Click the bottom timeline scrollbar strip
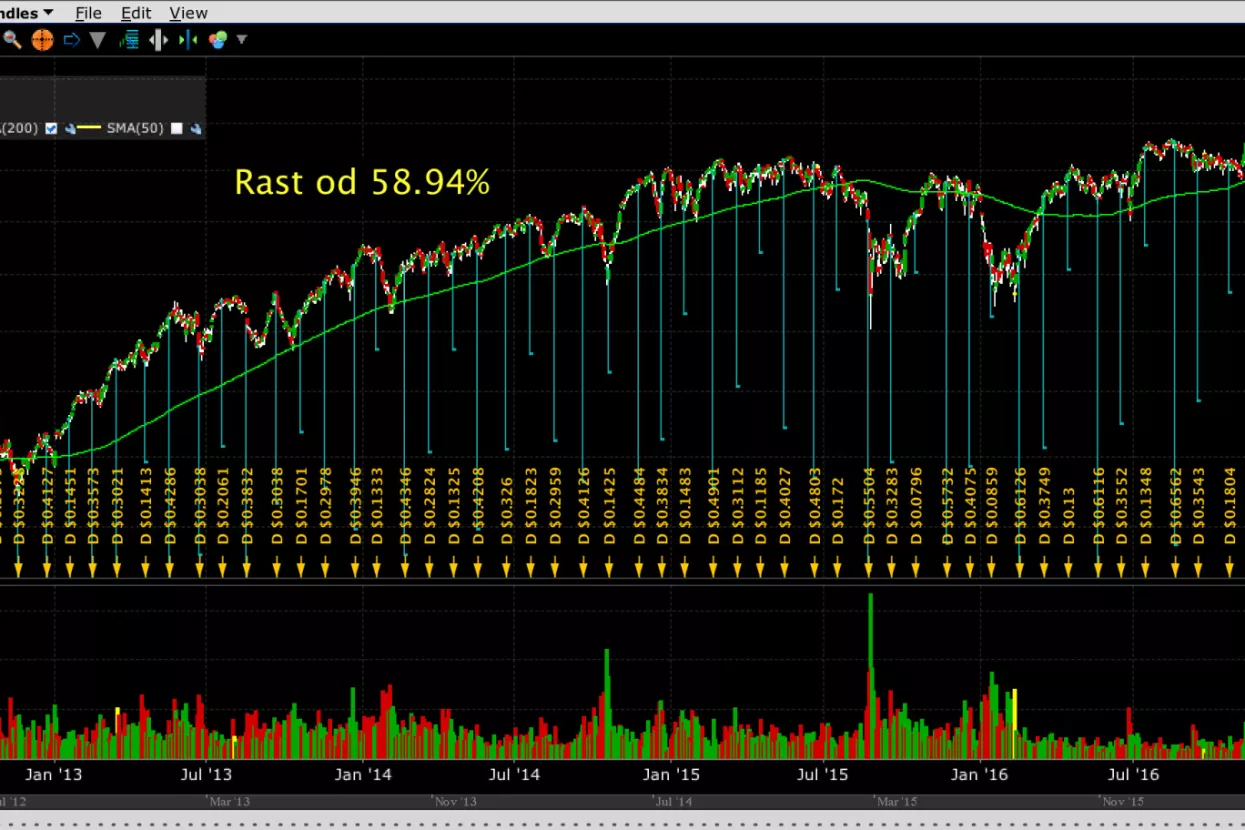This screenshot has height=830, width=1245. coord(620,801)
